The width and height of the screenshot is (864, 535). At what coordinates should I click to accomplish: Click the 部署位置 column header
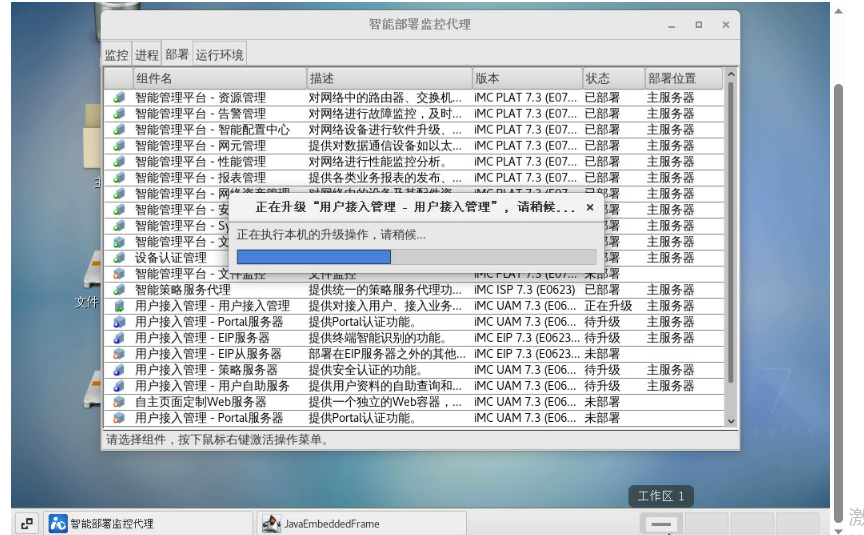tap(684, 78)
